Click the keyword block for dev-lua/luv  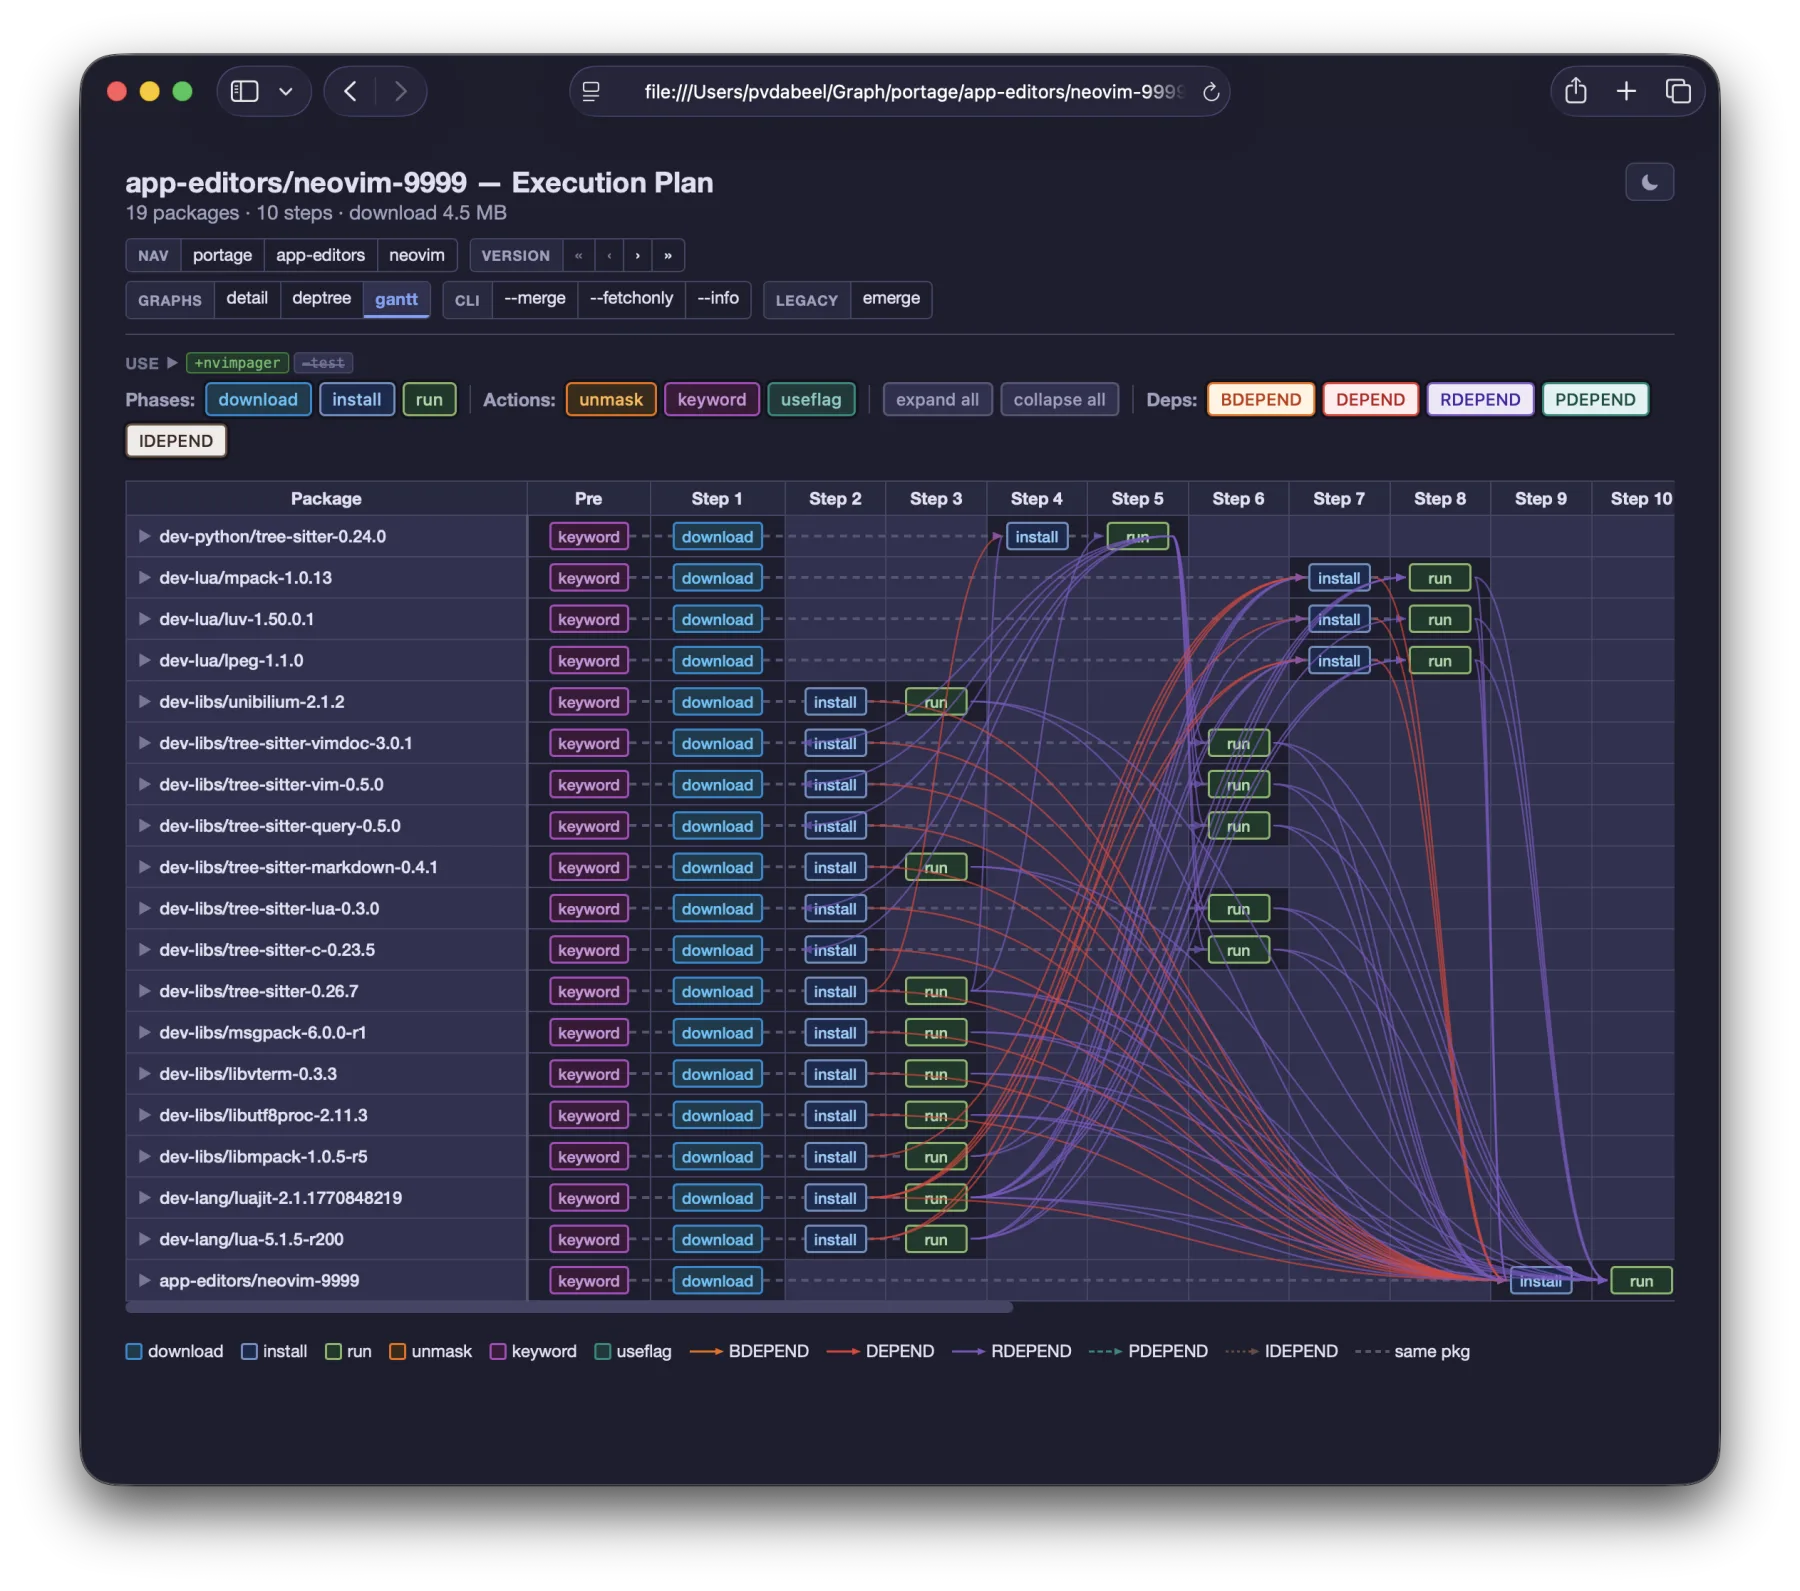click(x=588, y=619)
